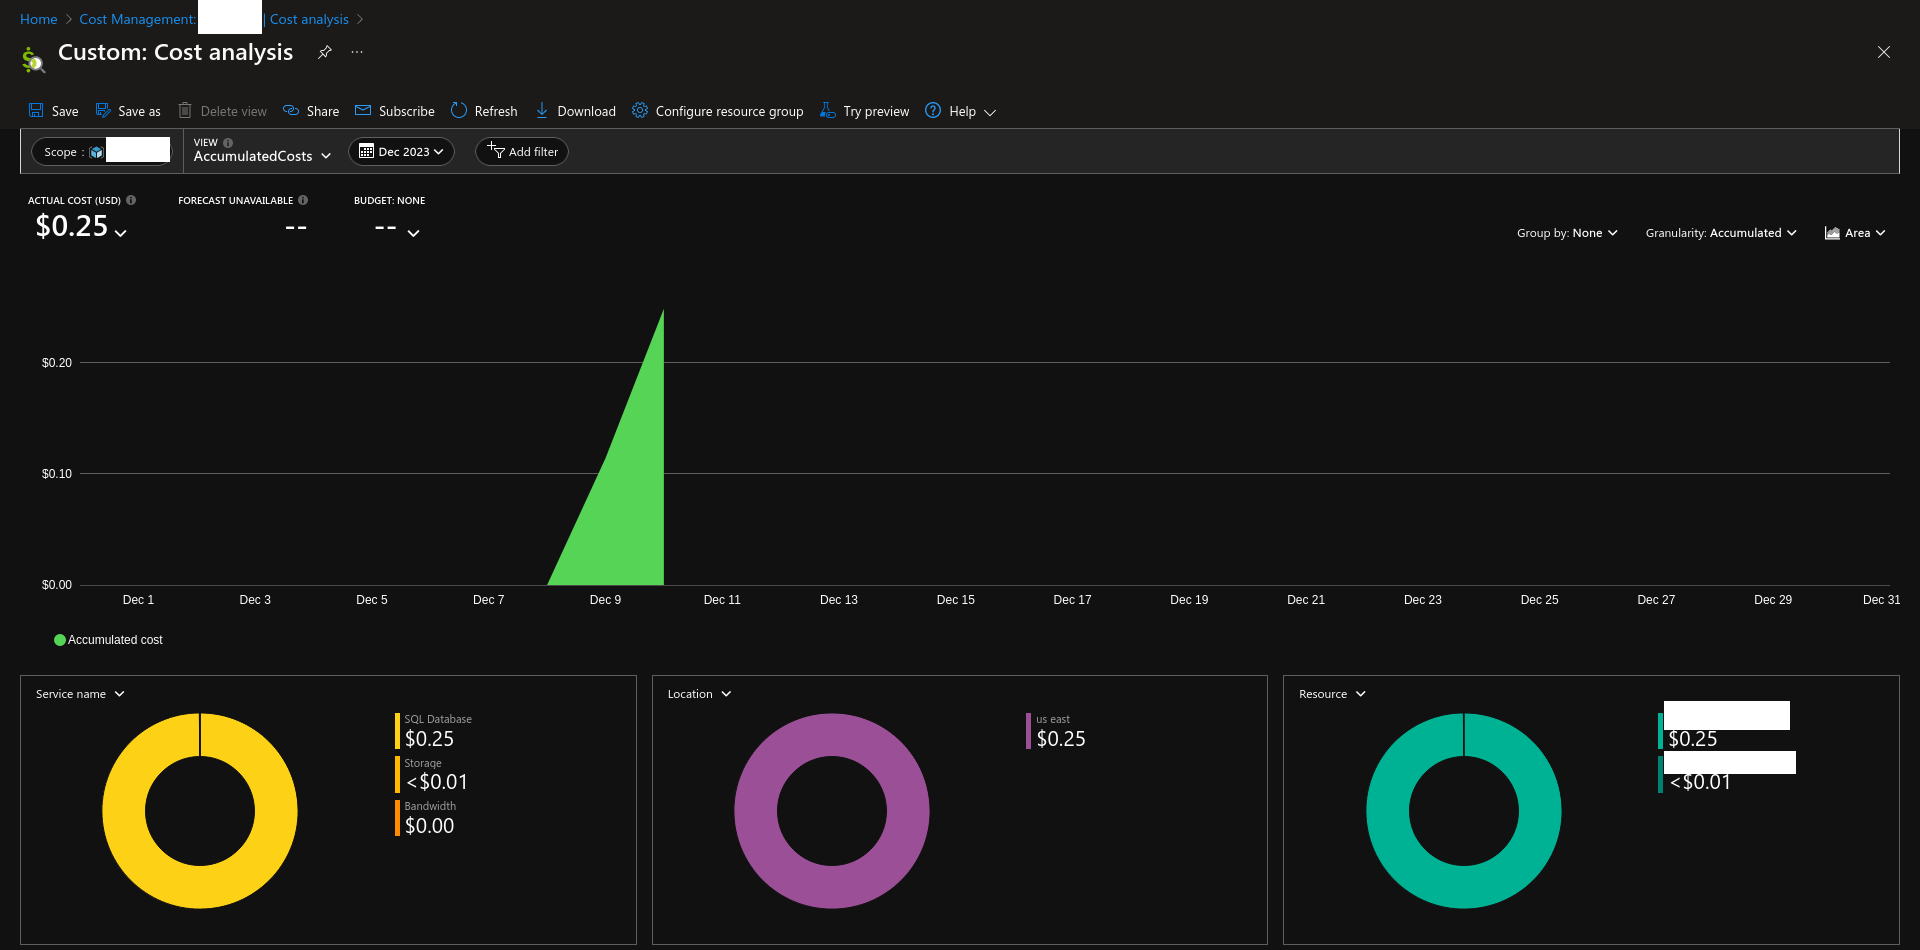
Task: Click the Try preview flask icon
Action: [x=827, y=110]
